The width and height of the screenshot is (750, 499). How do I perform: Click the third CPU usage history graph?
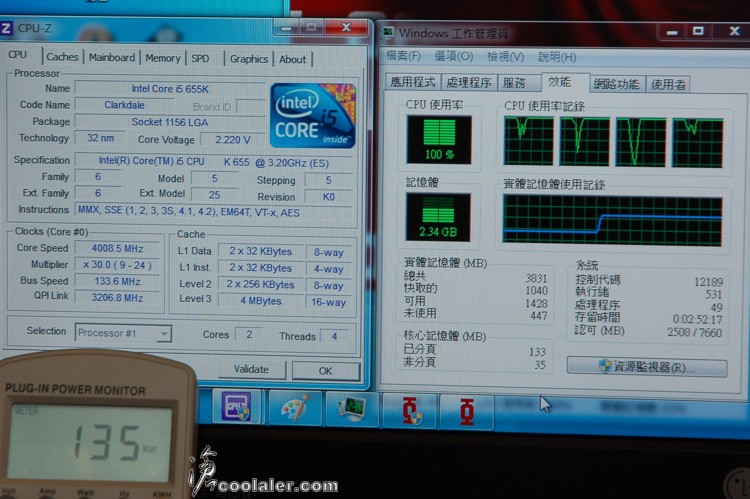tap(641, 142)
